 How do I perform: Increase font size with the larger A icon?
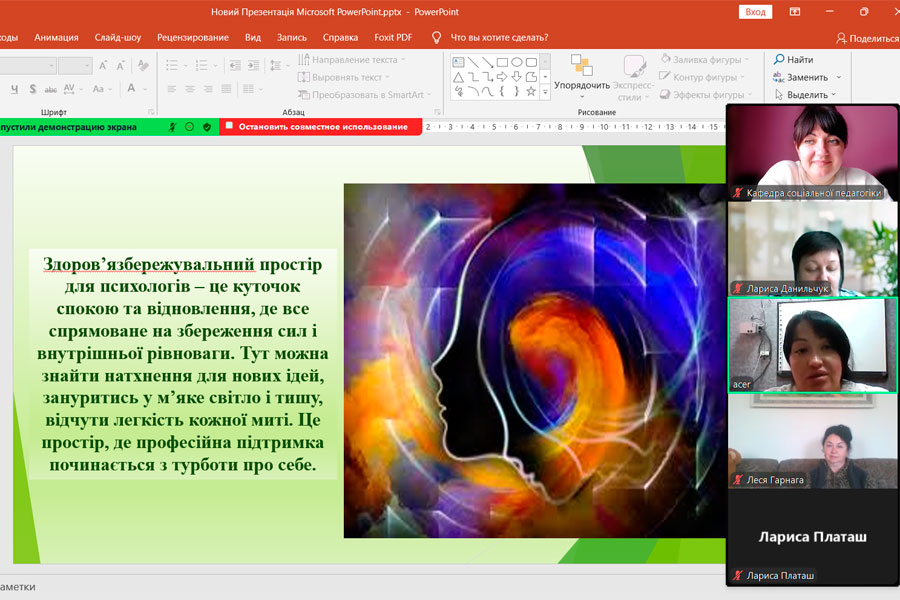tap(103, 65)
